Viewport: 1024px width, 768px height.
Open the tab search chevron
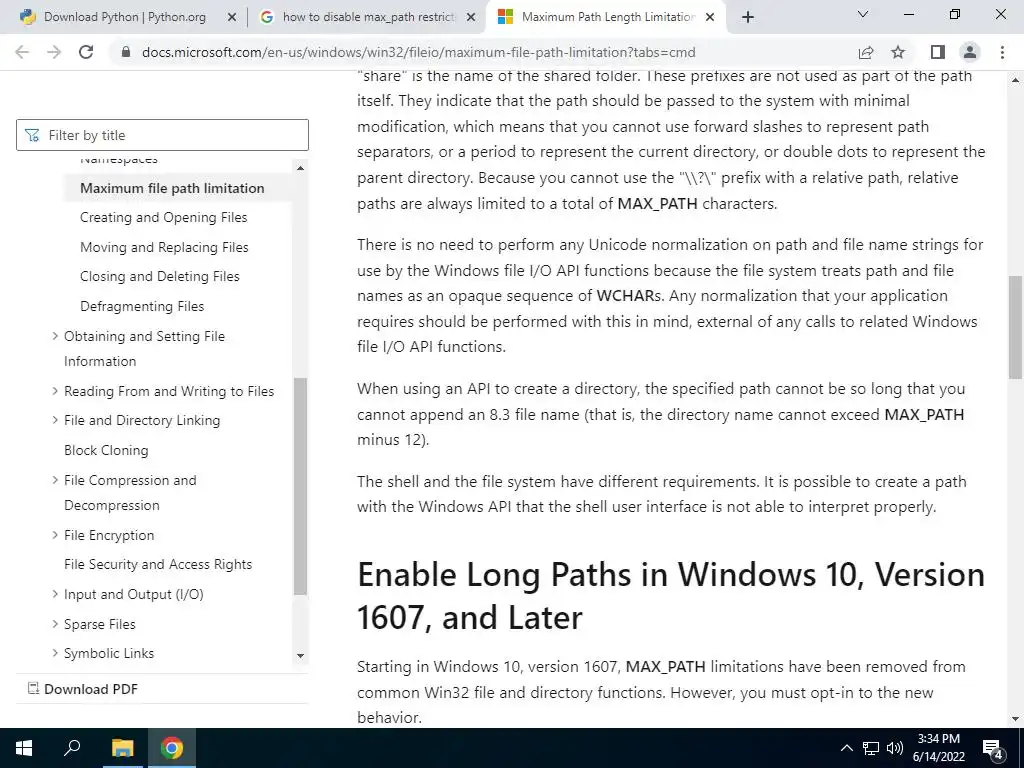click(x=863, y=14)
